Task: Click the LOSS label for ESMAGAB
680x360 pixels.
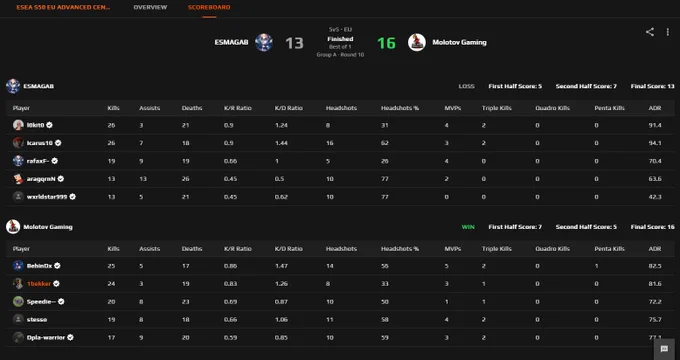Action: (x=467, y=86)
